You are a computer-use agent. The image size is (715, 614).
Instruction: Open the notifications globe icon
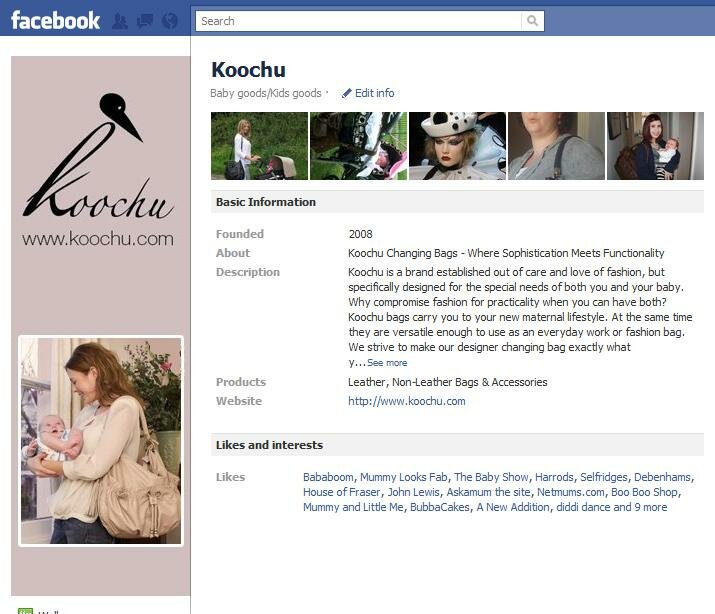[x=170, y=21]
